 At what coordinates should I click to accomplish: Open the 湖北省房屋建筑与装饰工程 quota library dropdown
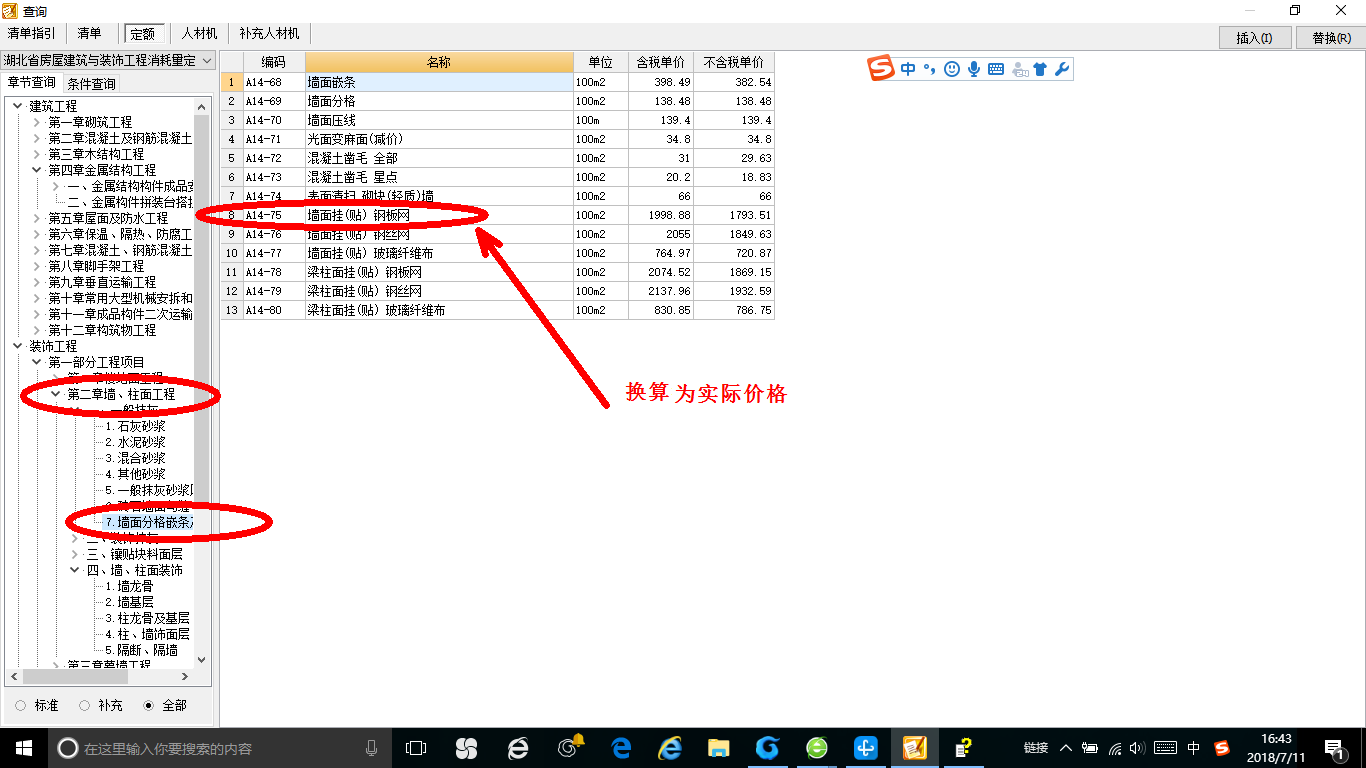[x=108, y=60]
